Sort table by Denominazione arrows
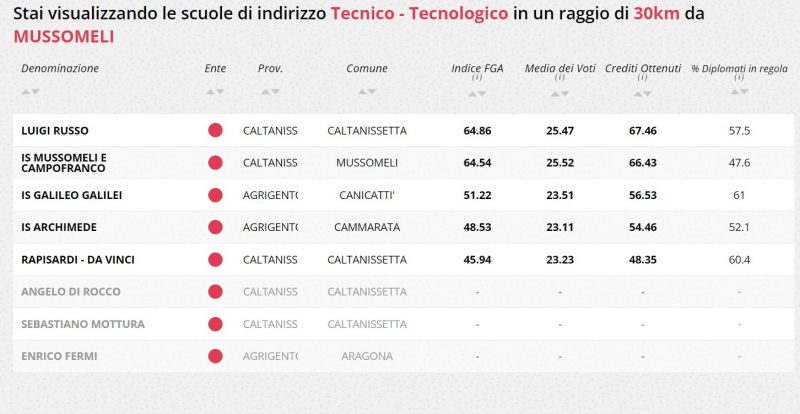 [x=30, y=92]
